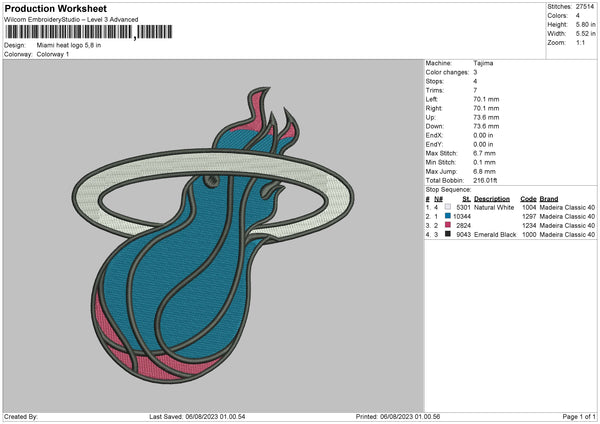Click the Natural White color swatch
Screen dimensions: 600x424
click(447, 208)
